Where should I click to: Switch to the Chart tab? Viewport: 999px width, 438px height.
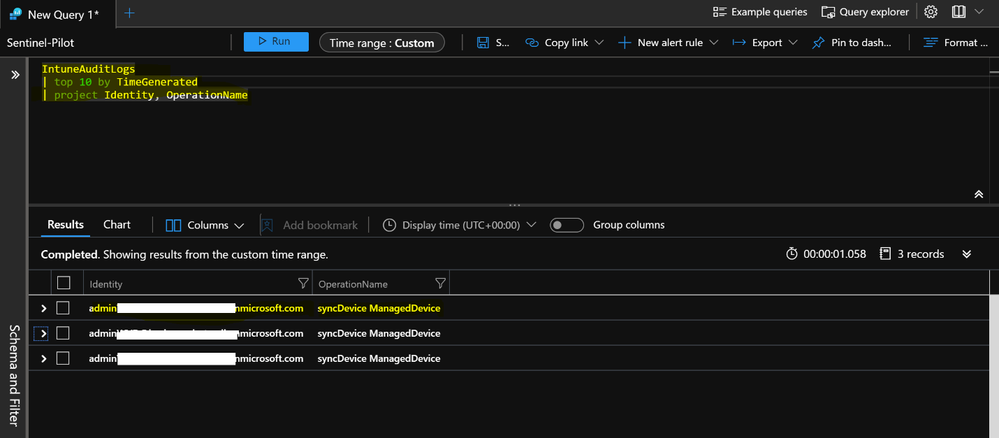click(x=117, y=224)
